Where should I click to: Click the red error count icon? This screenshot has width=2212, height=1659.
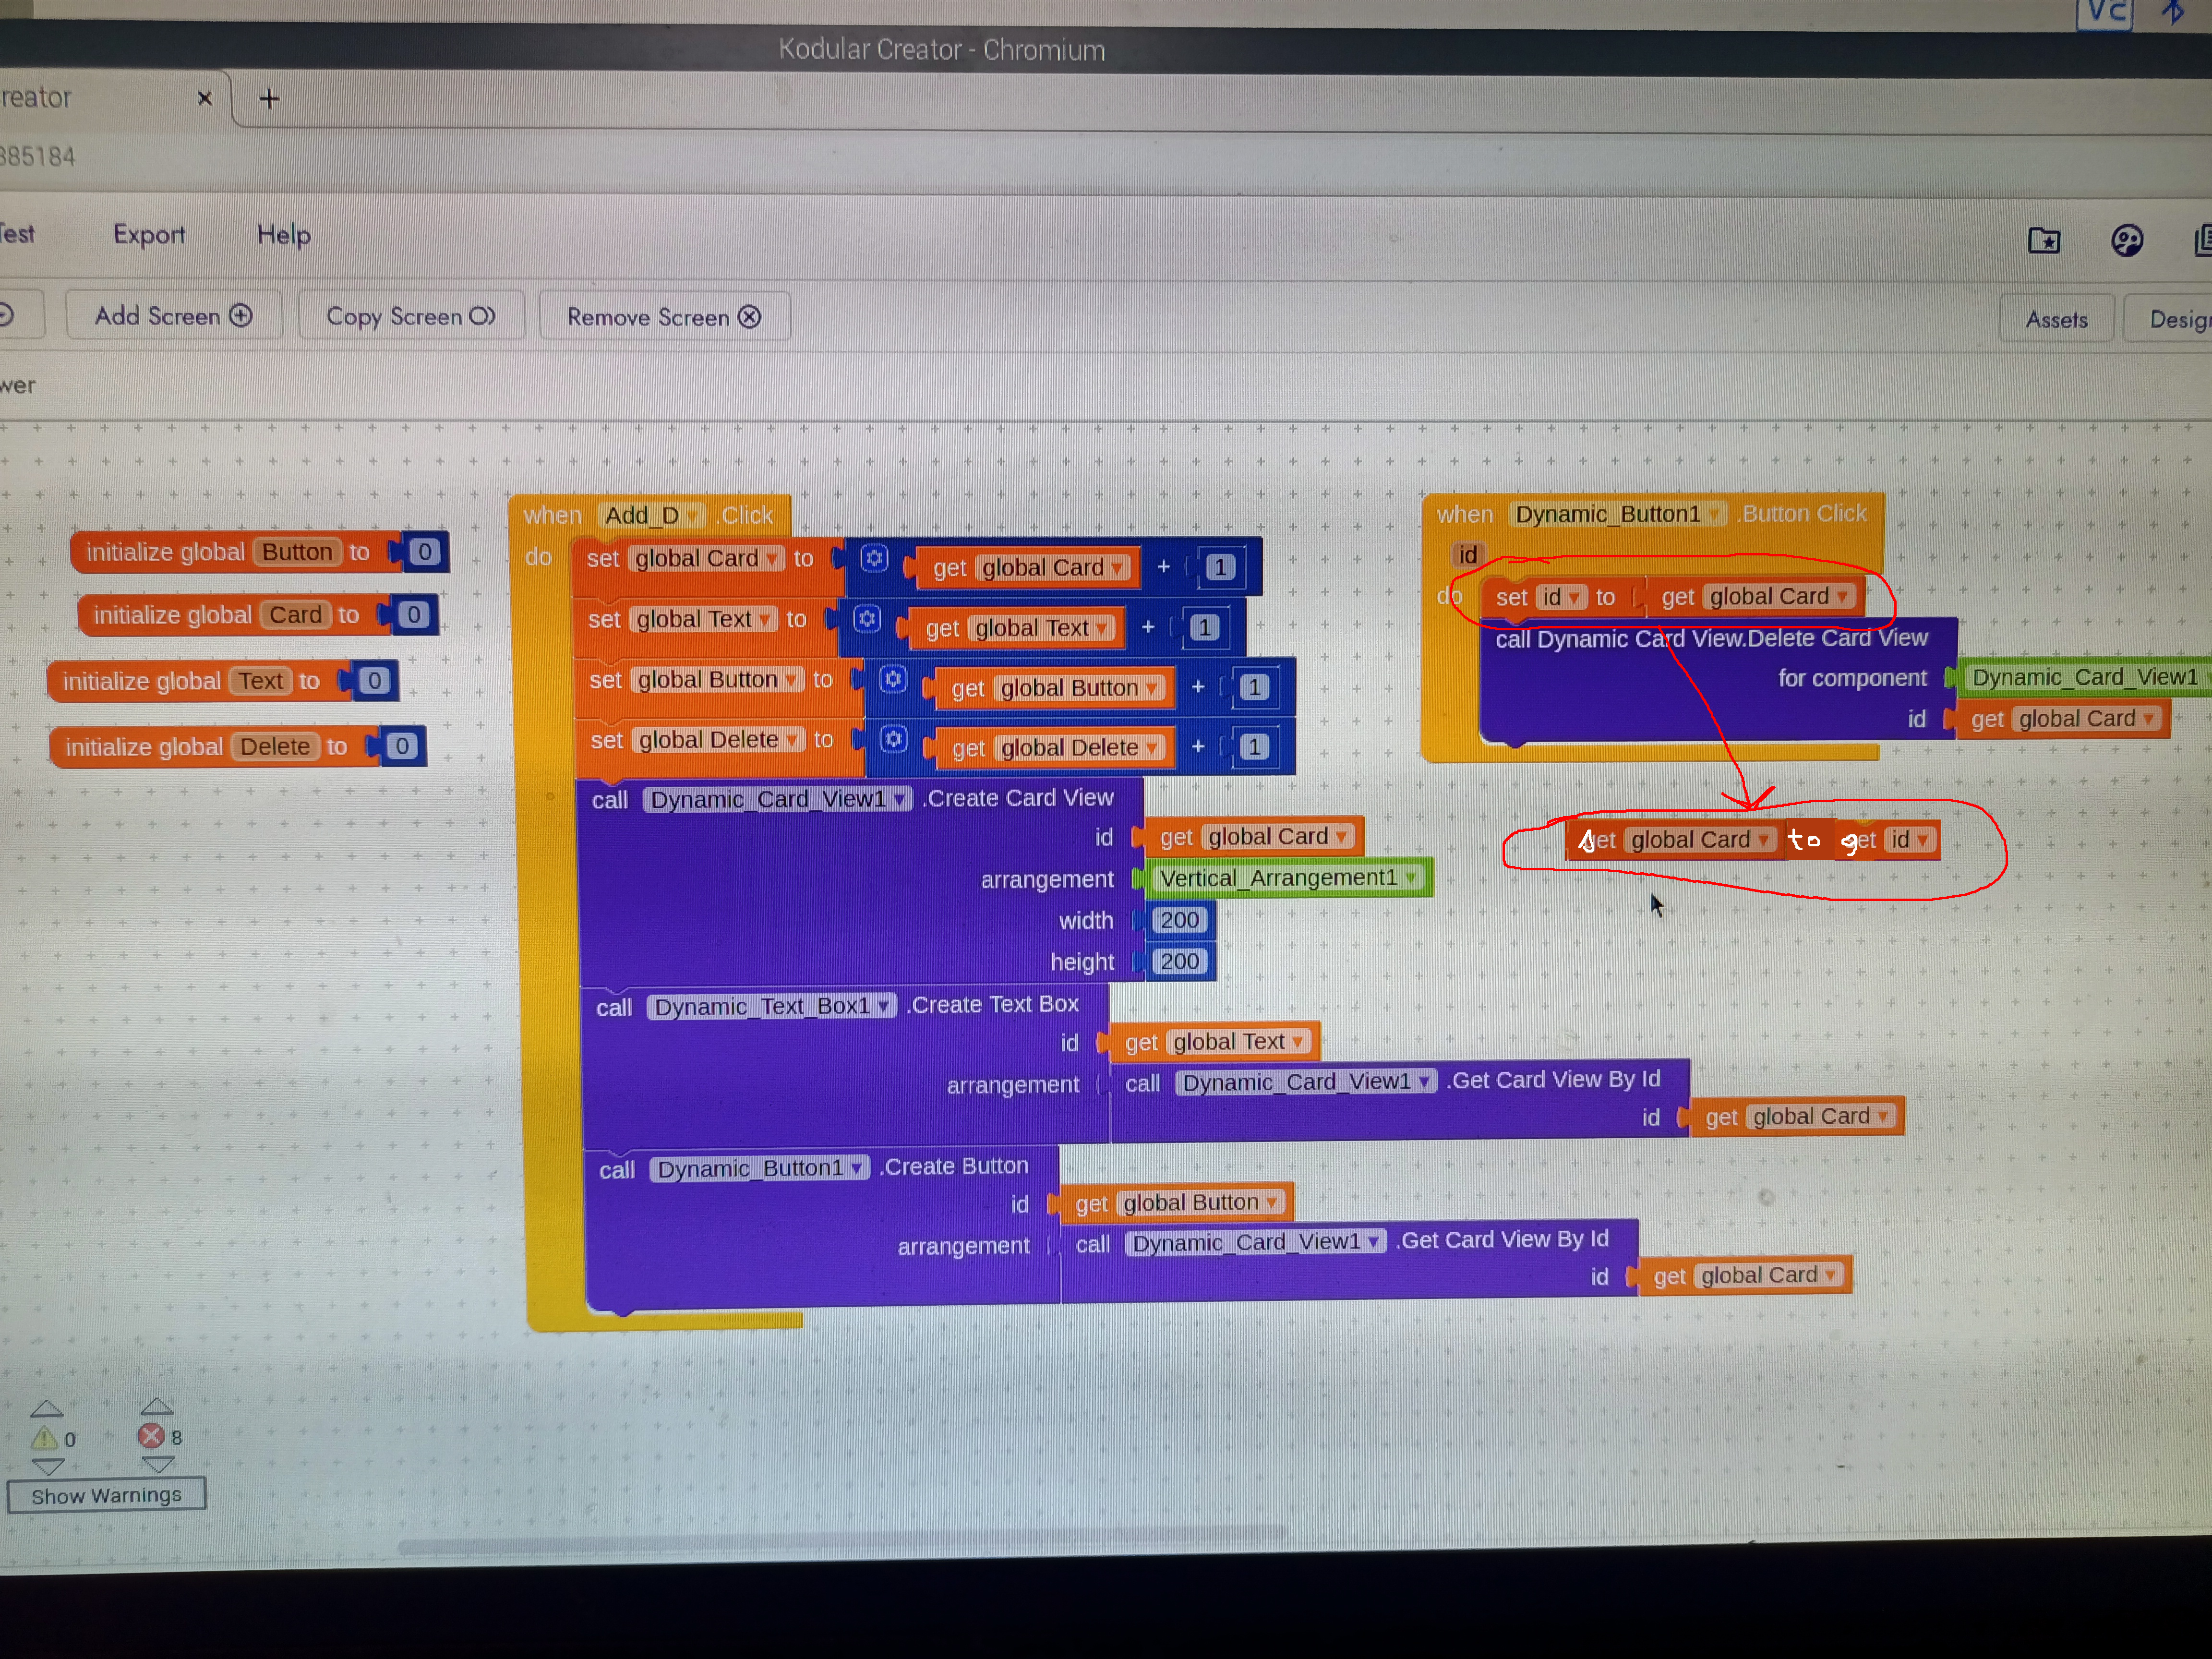coord(151,1436)
